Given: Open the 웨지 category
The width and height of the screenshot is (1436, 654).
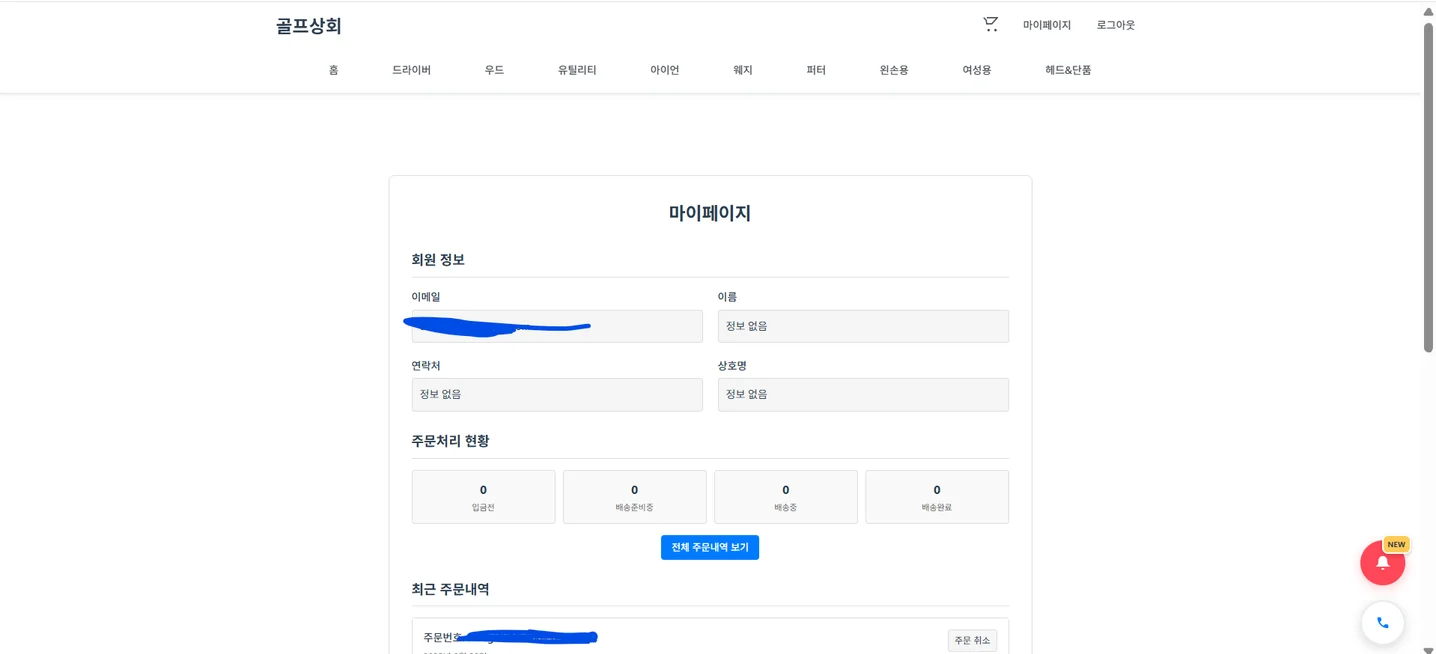Looking at the screenshot, I should (742, 70).
